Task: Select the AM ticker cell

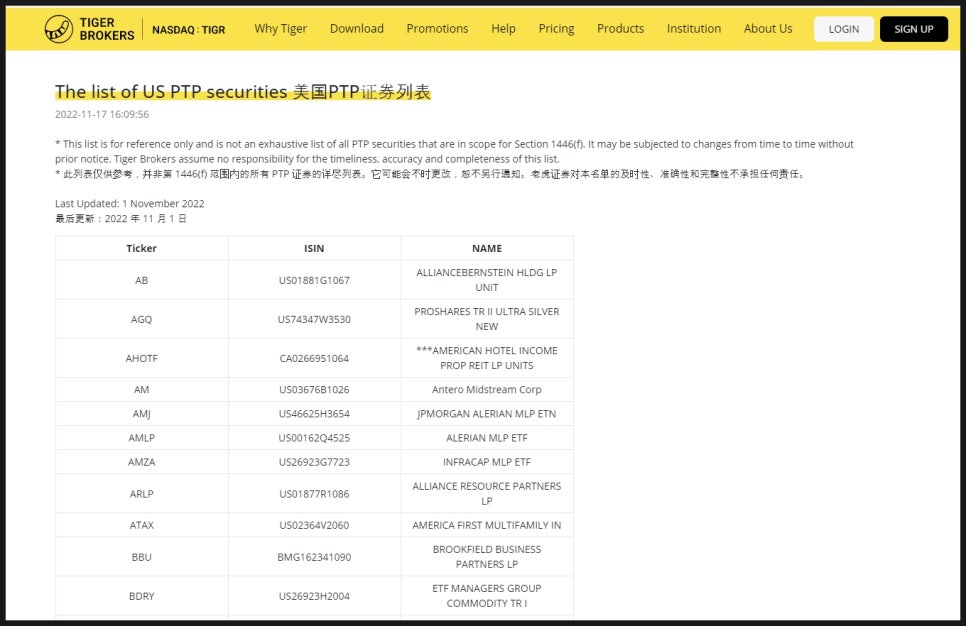Action: click(x=142, y=389)
